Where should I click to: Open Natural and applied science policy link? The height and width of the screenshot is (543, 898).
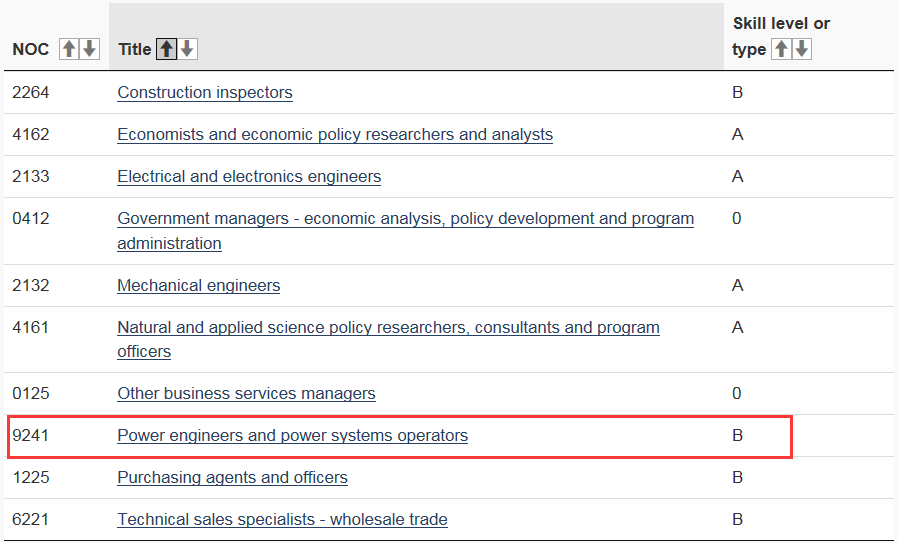click(x=388, y=339)
